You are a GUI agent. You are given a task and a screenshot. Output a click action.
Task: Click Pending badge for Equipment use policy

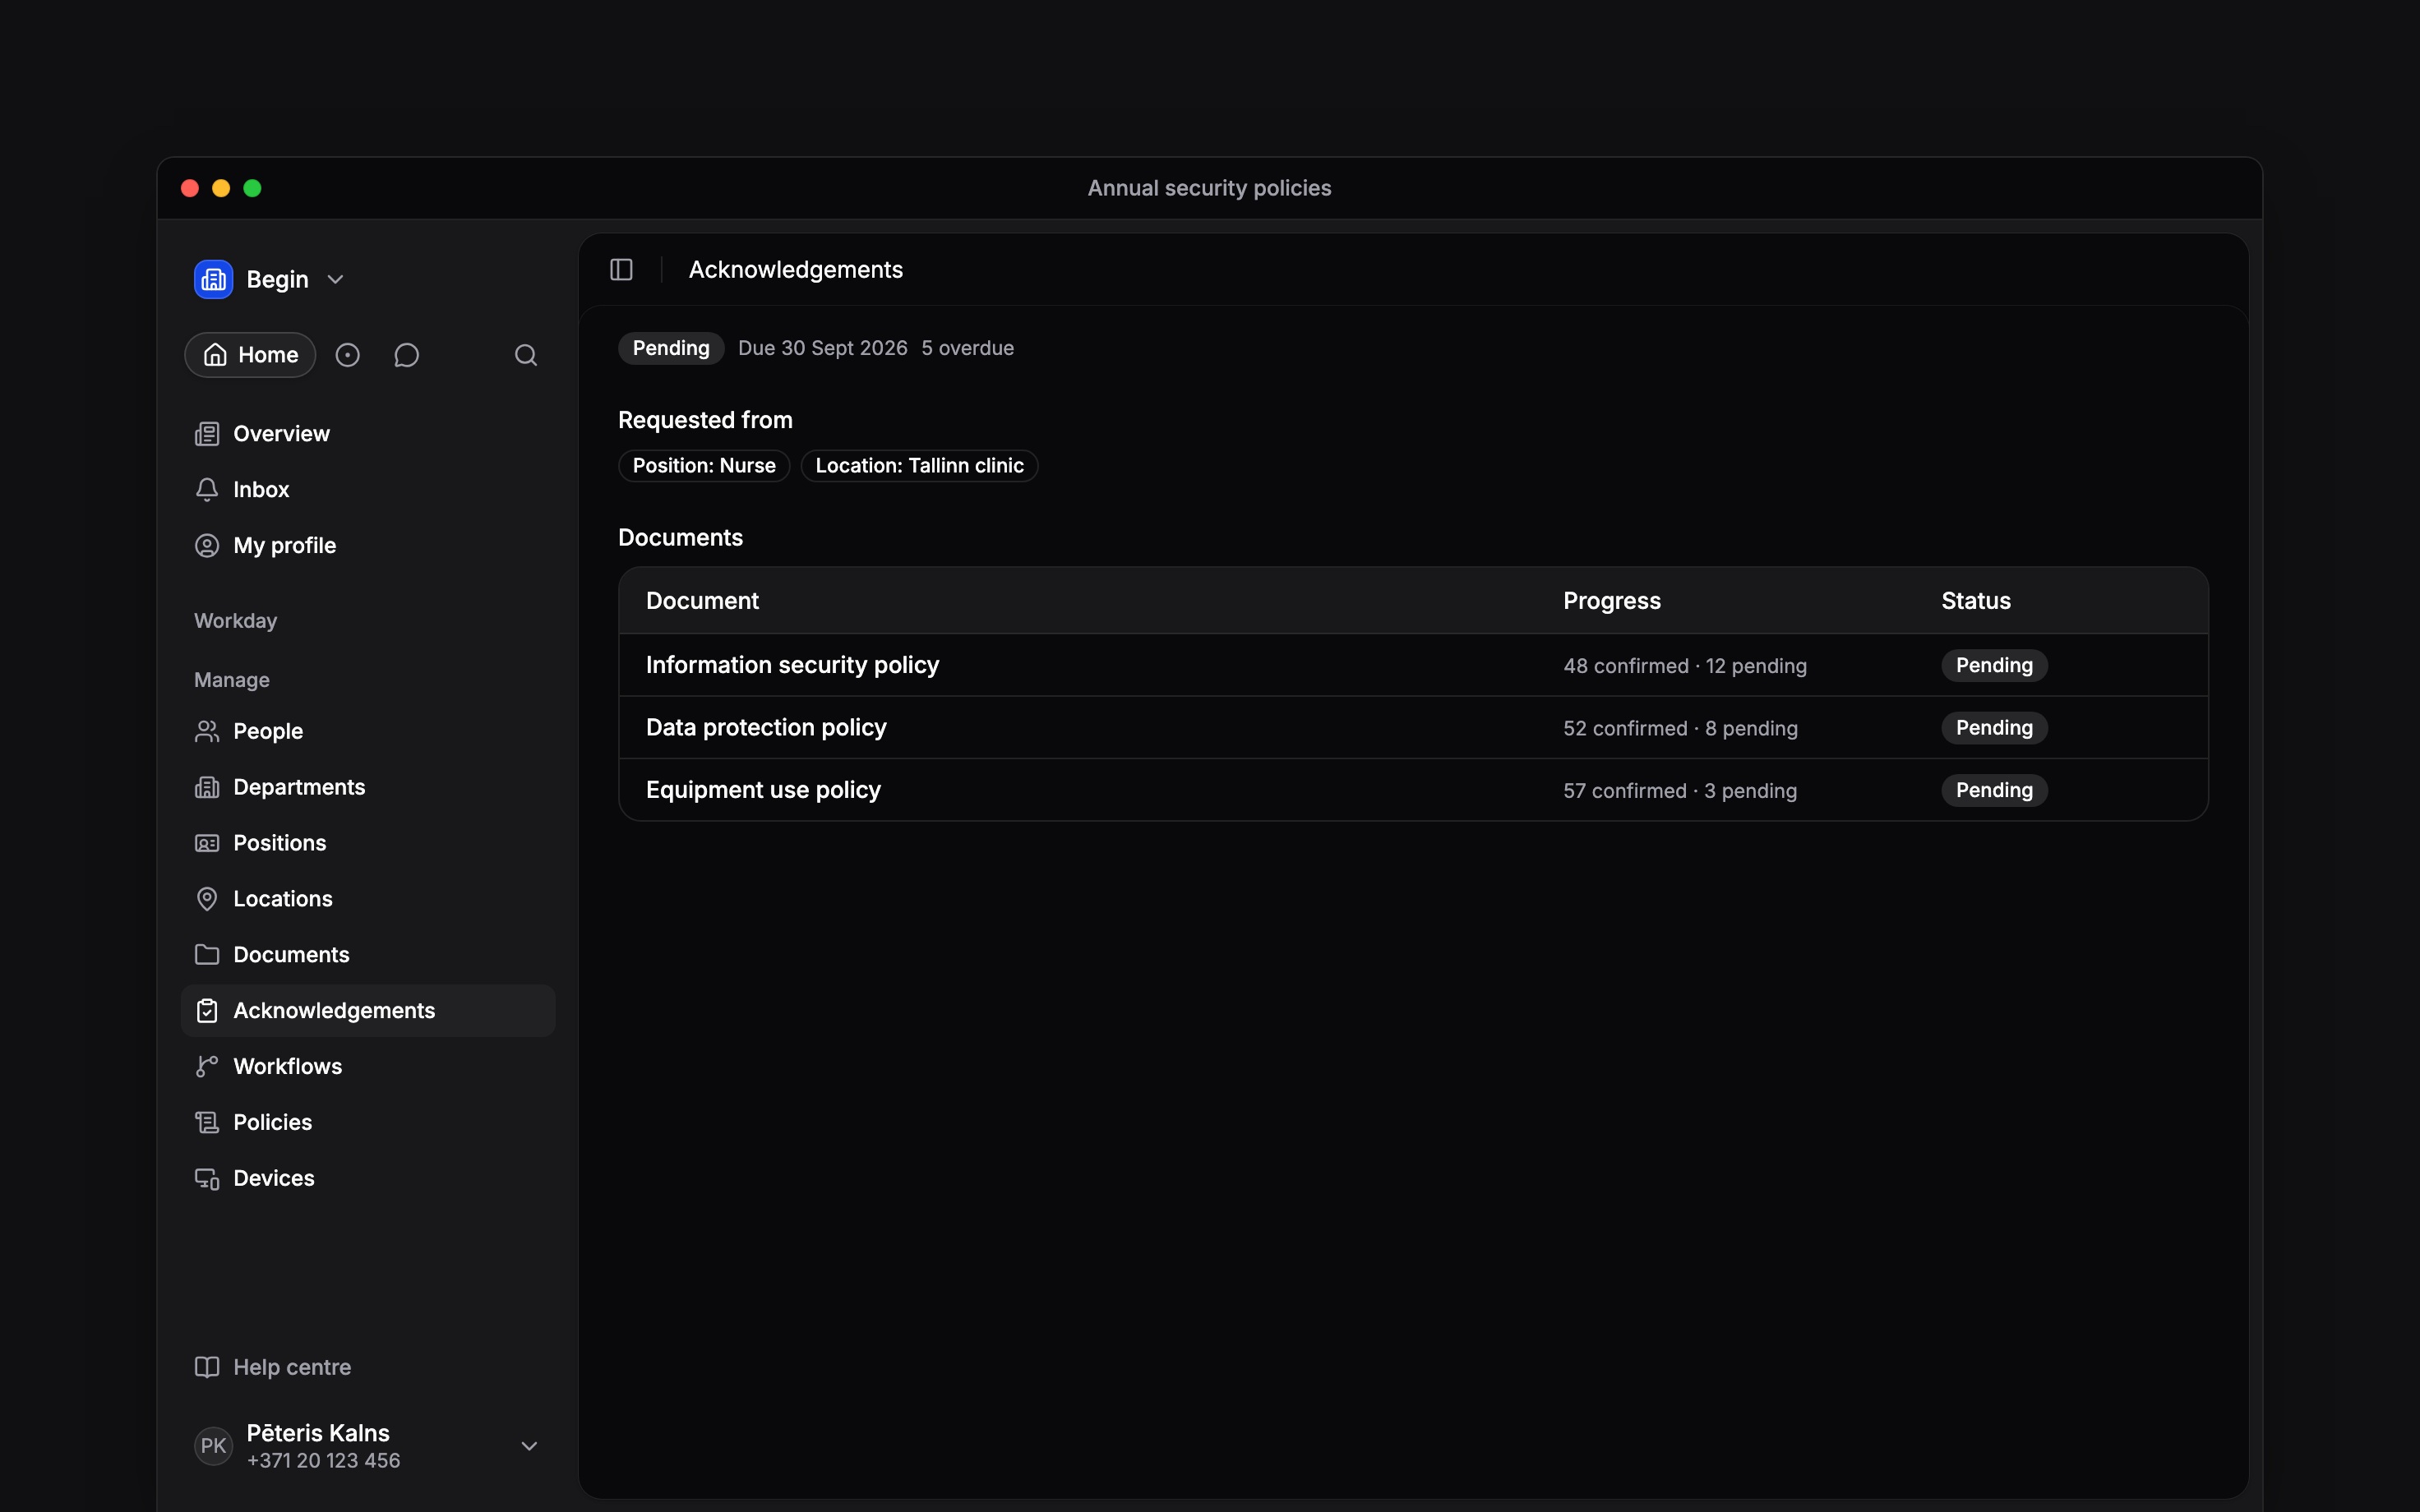tap(1994, 790)
